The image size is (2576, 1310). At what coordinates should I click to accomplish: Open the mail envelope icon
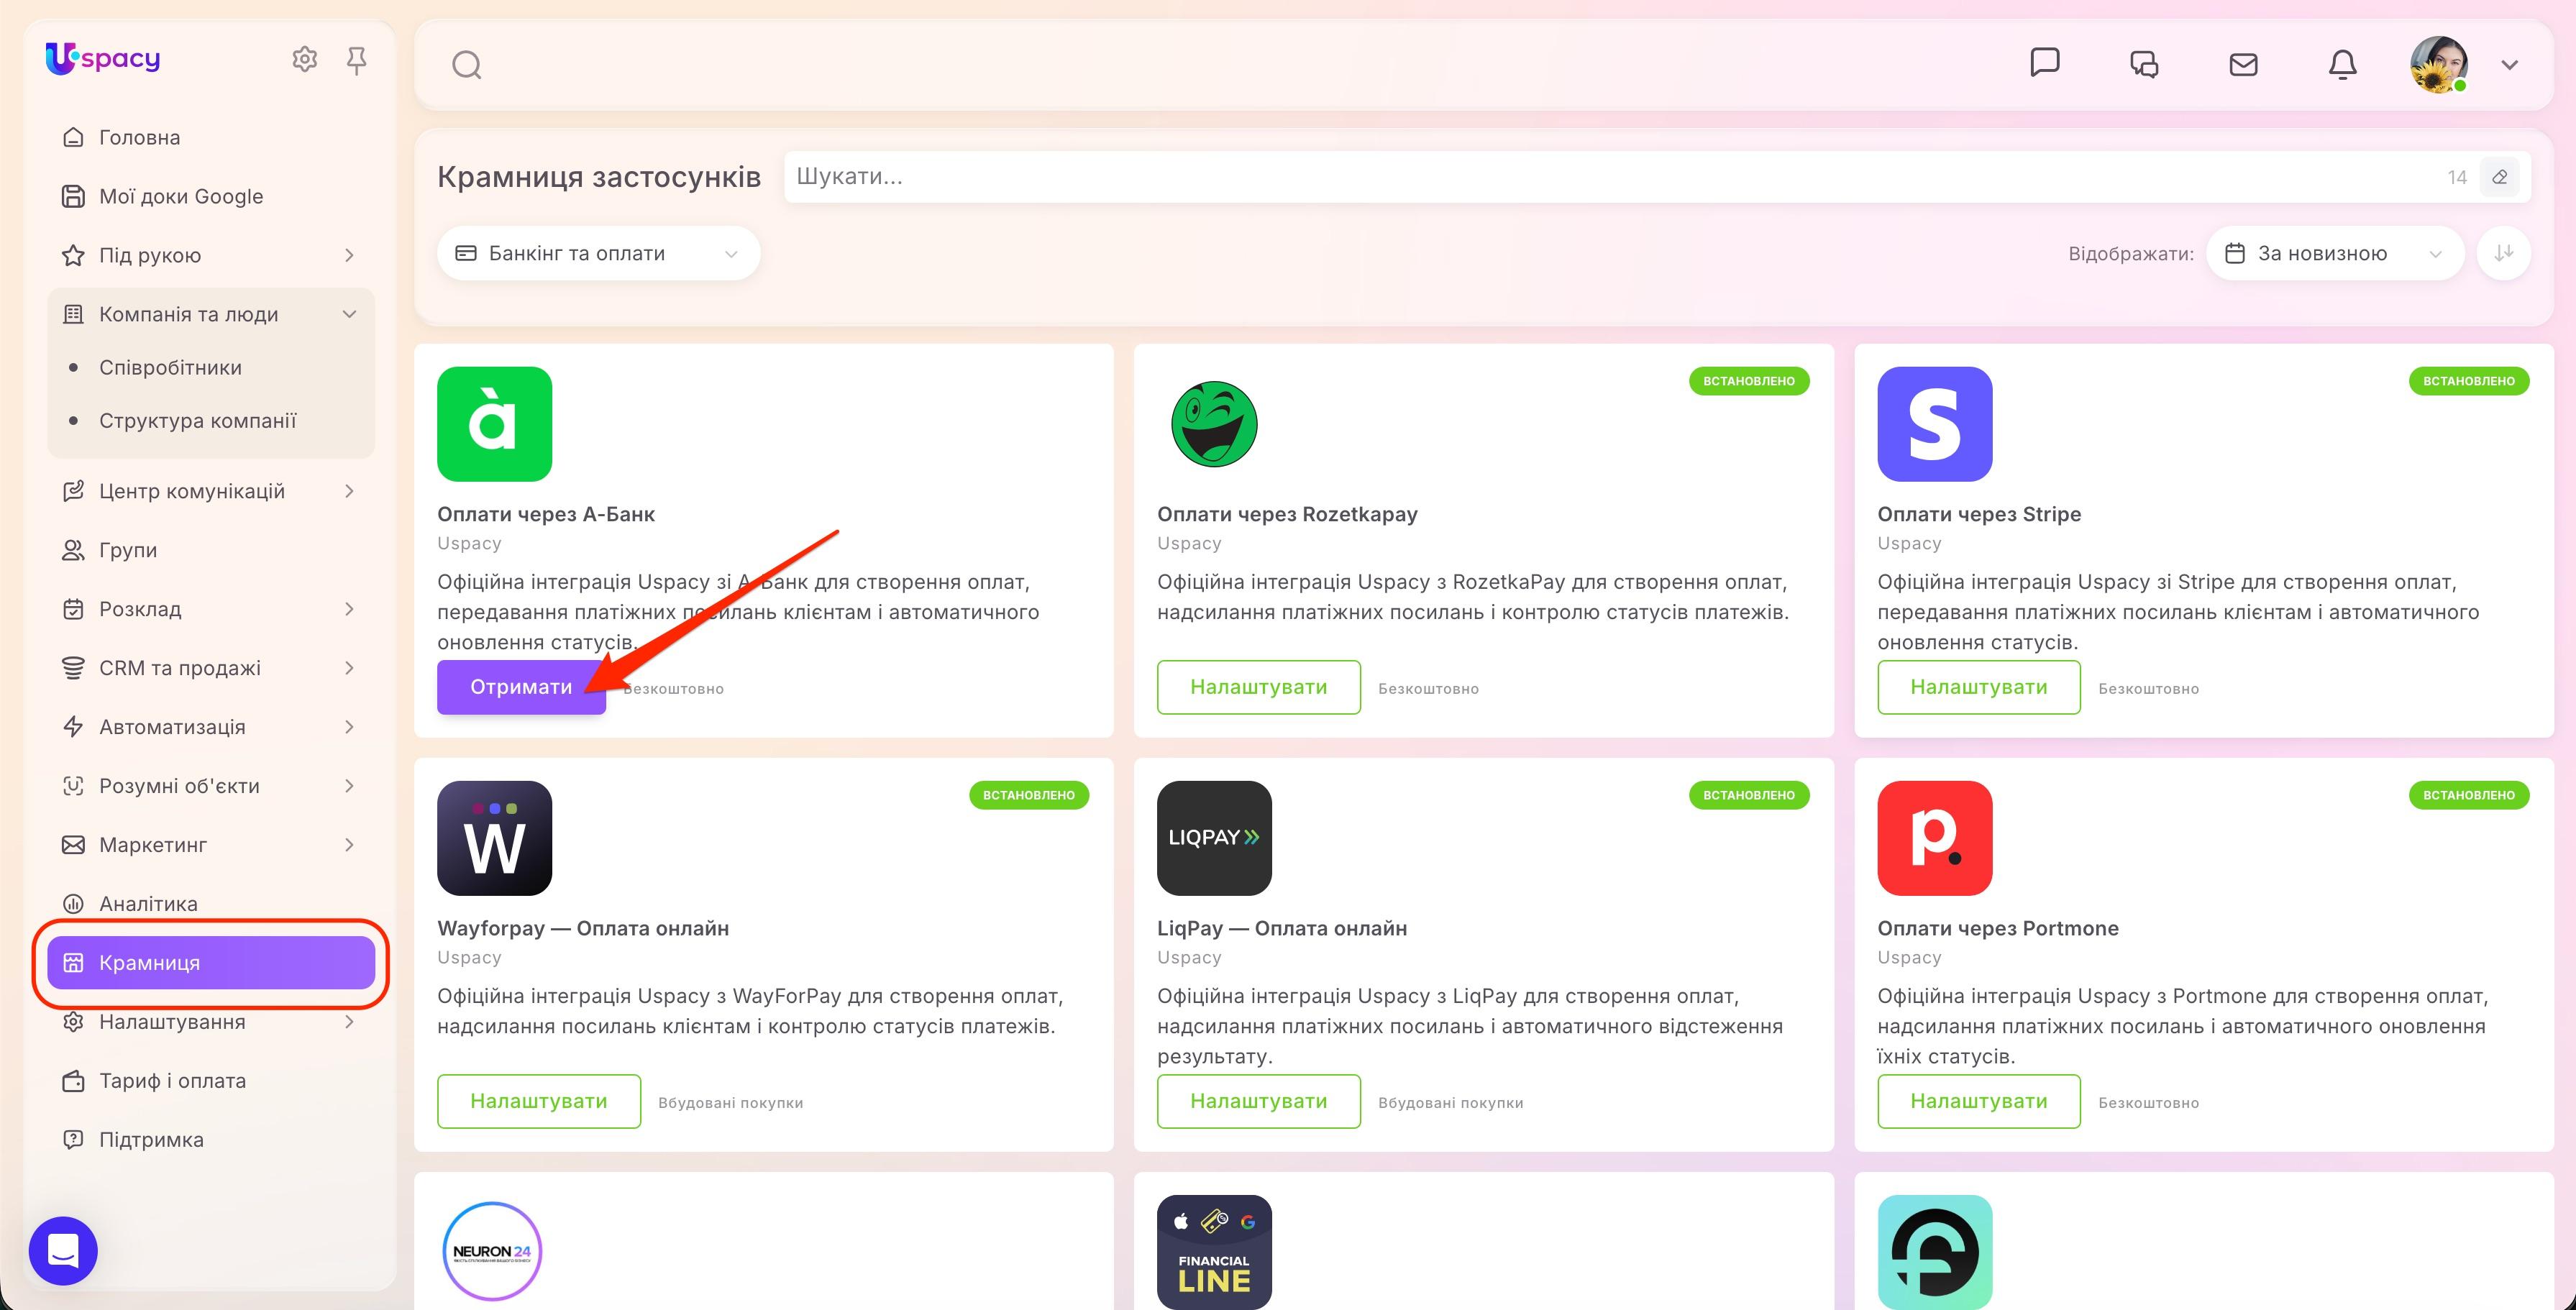2243,65
